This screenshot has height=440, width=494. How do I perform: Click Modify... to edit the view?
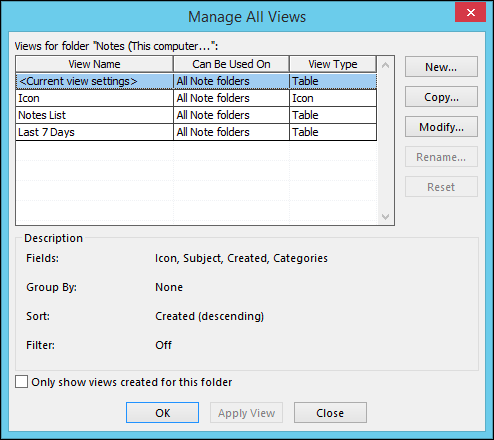tap(441, 127)
